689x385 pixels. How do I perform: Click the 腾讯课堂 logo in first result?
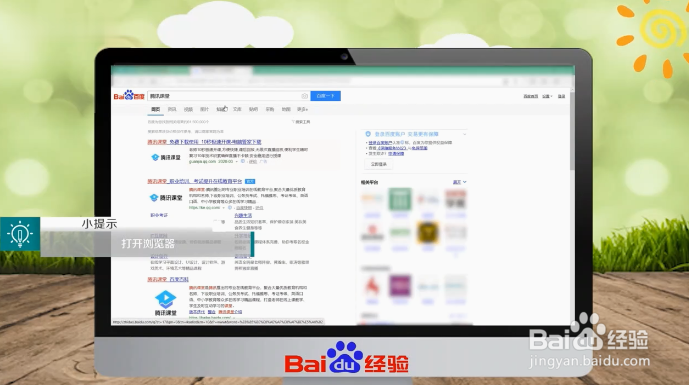[166, 157]
